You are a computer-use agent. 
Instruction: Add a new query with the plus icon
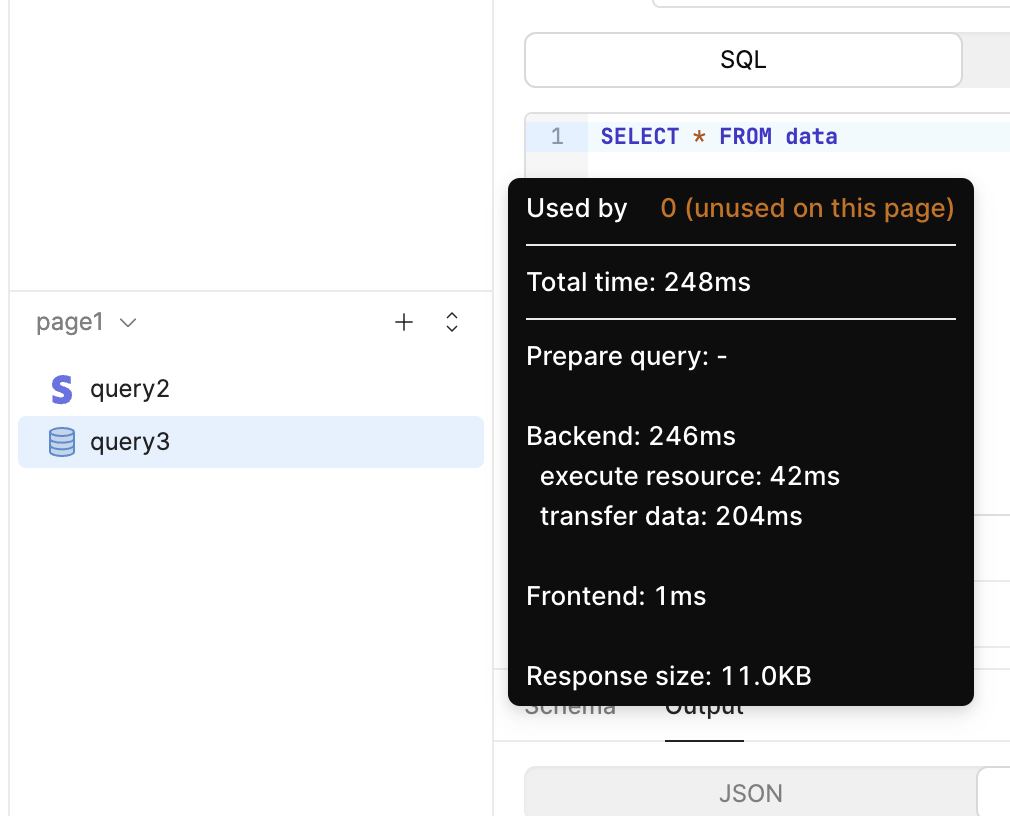(404, 322)
